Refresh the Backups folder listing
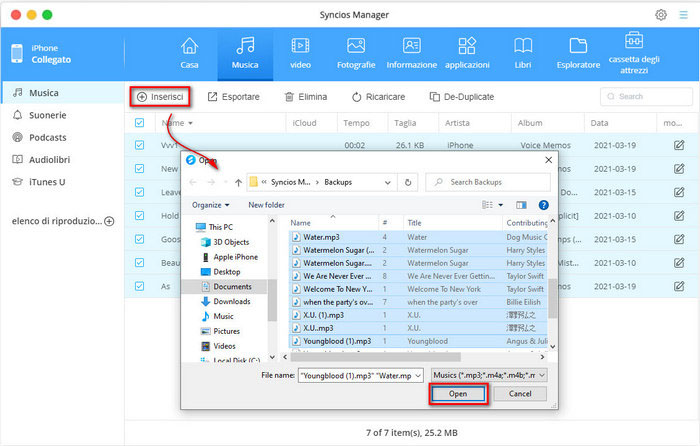Screen dimensions: 700x446 [408, 183]
